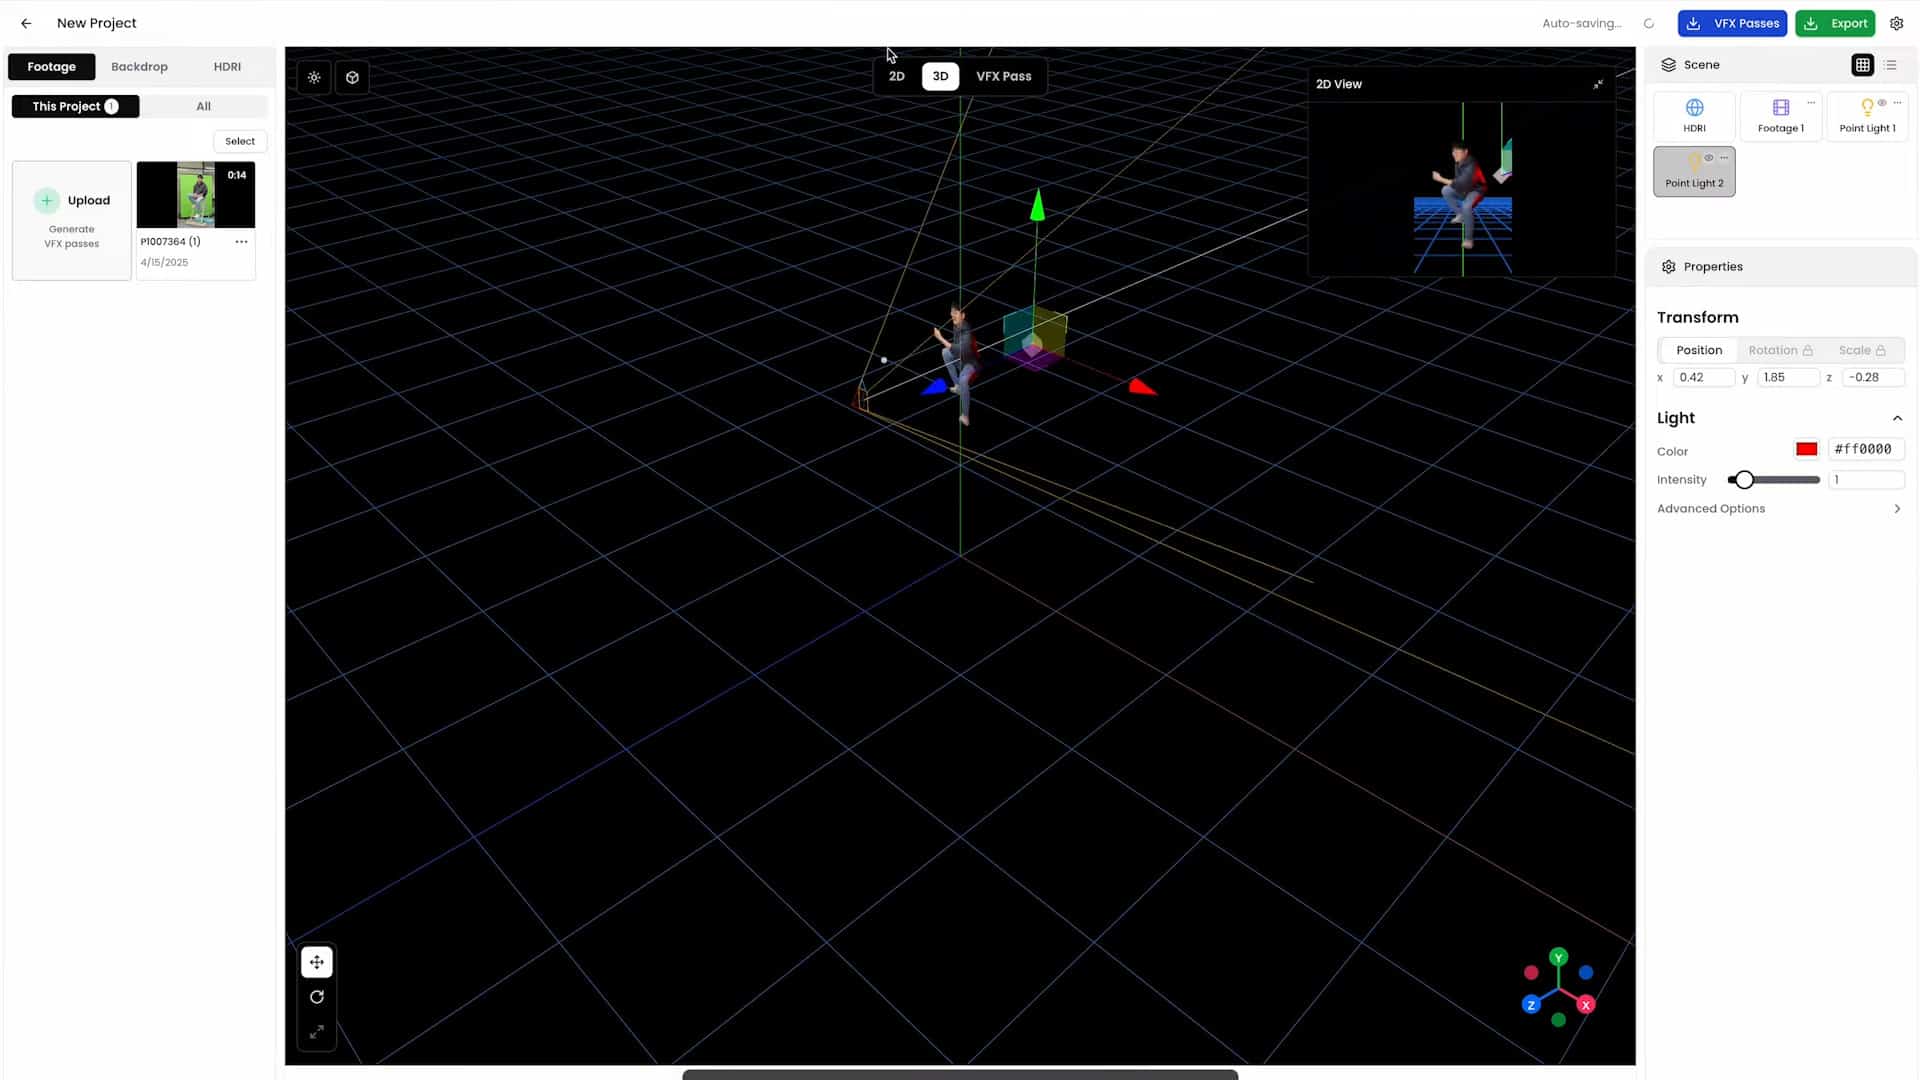This screenshot has height=1080, width=1920.
Task: Open the options menu on Footage 1
Action: click(x=1811, y=103)
